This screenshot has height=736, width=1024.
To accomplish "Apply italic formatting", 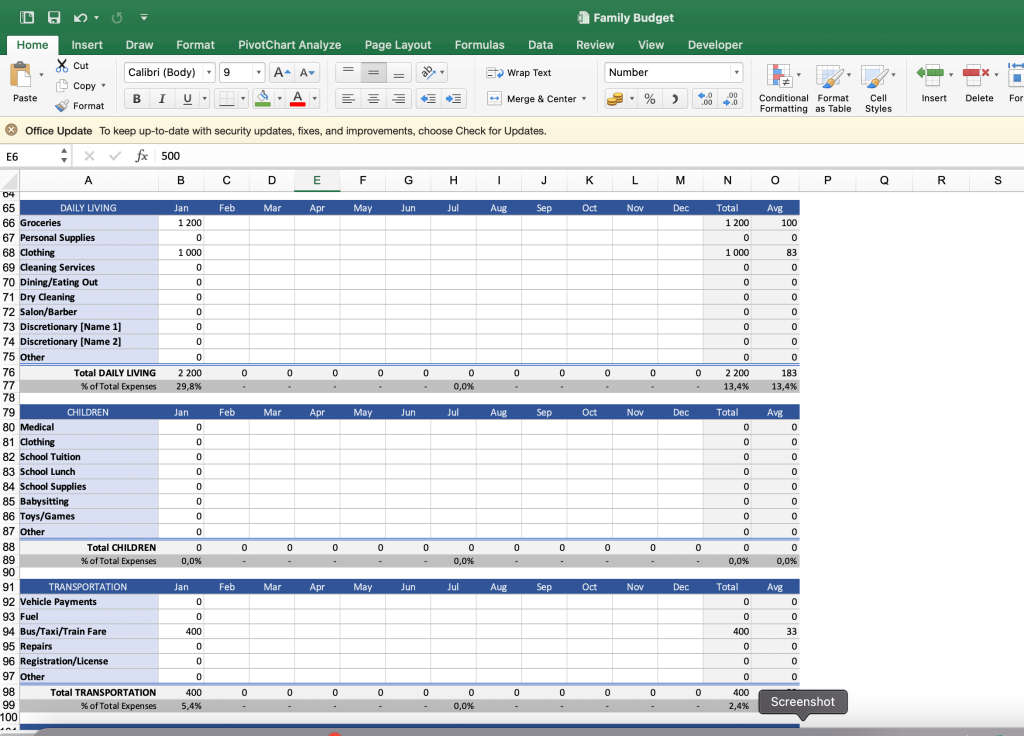I will point(160,98).
